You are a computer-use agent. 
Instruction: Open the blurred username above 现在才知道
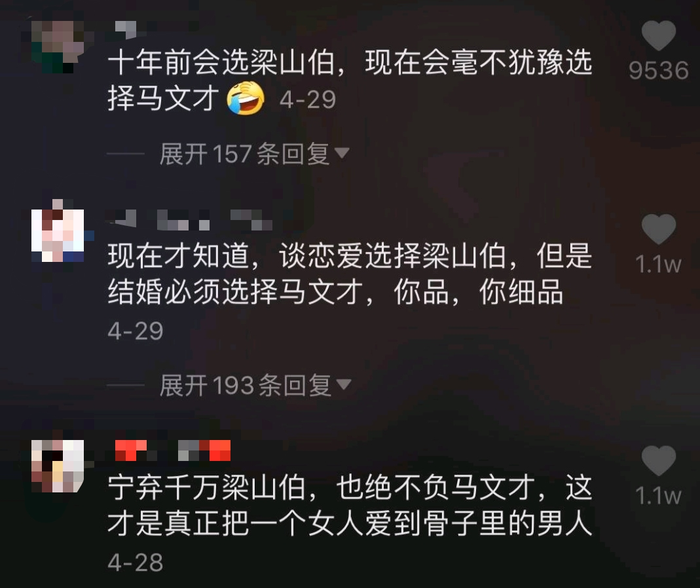[189, 219]
